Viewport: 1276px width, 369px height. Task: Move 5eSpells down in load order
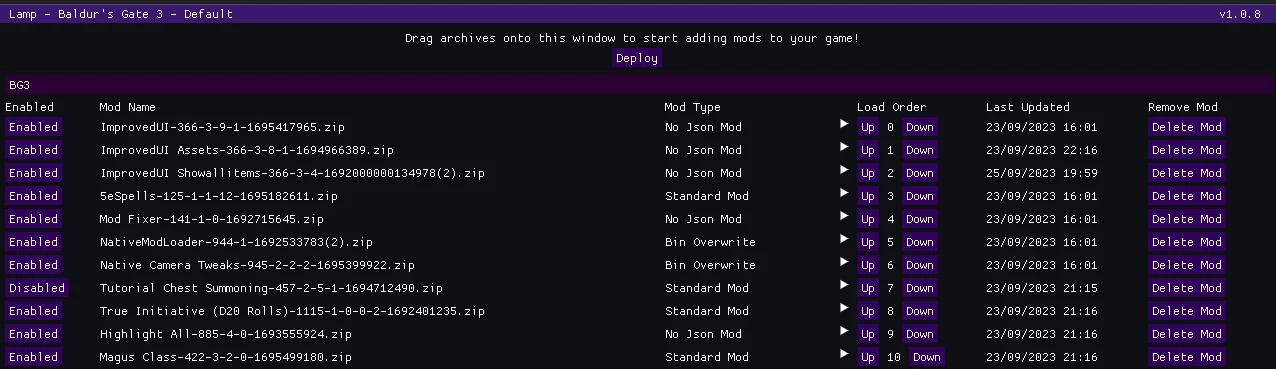point(920,196)
